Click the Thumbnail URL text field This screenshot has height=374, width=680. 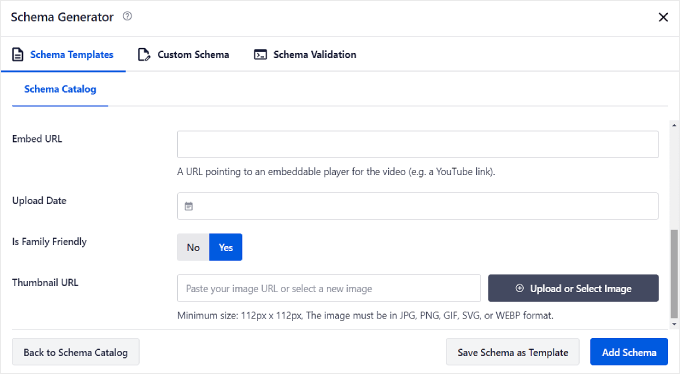[x=329, y=288]
